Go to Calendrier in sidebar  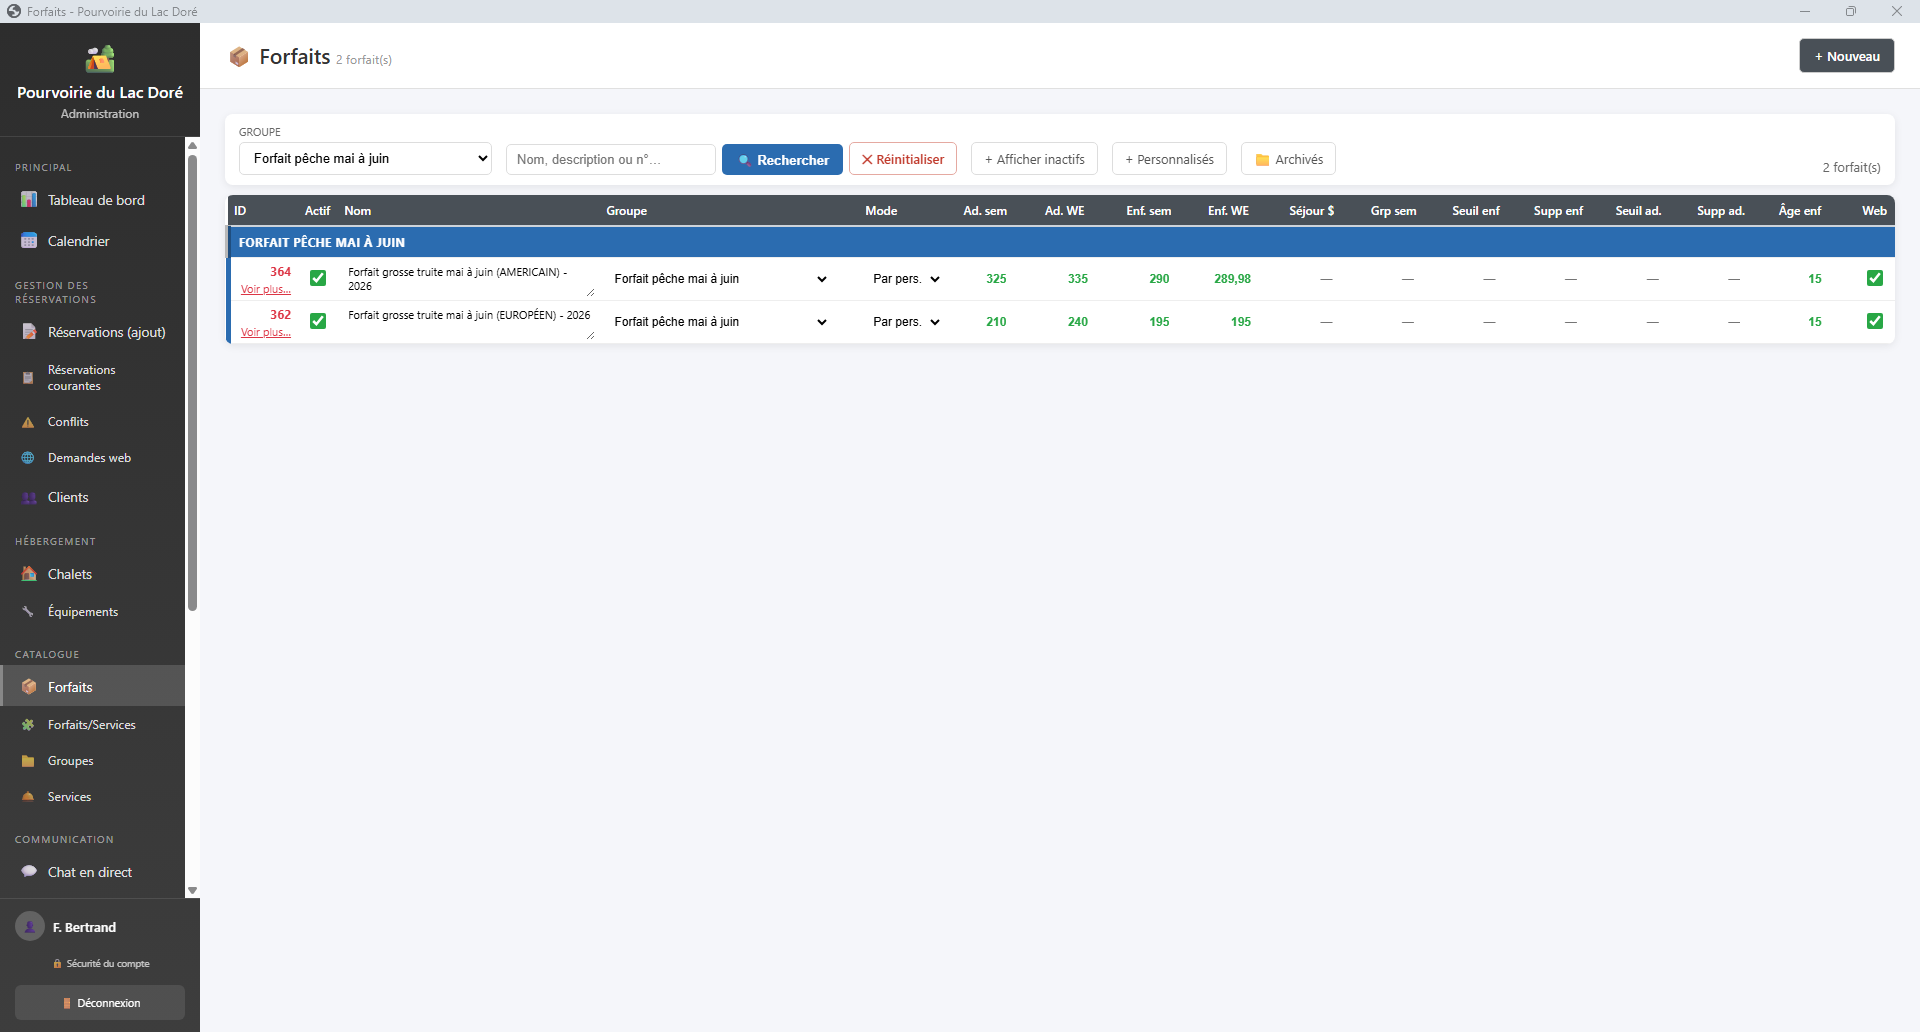pos(92,241)
